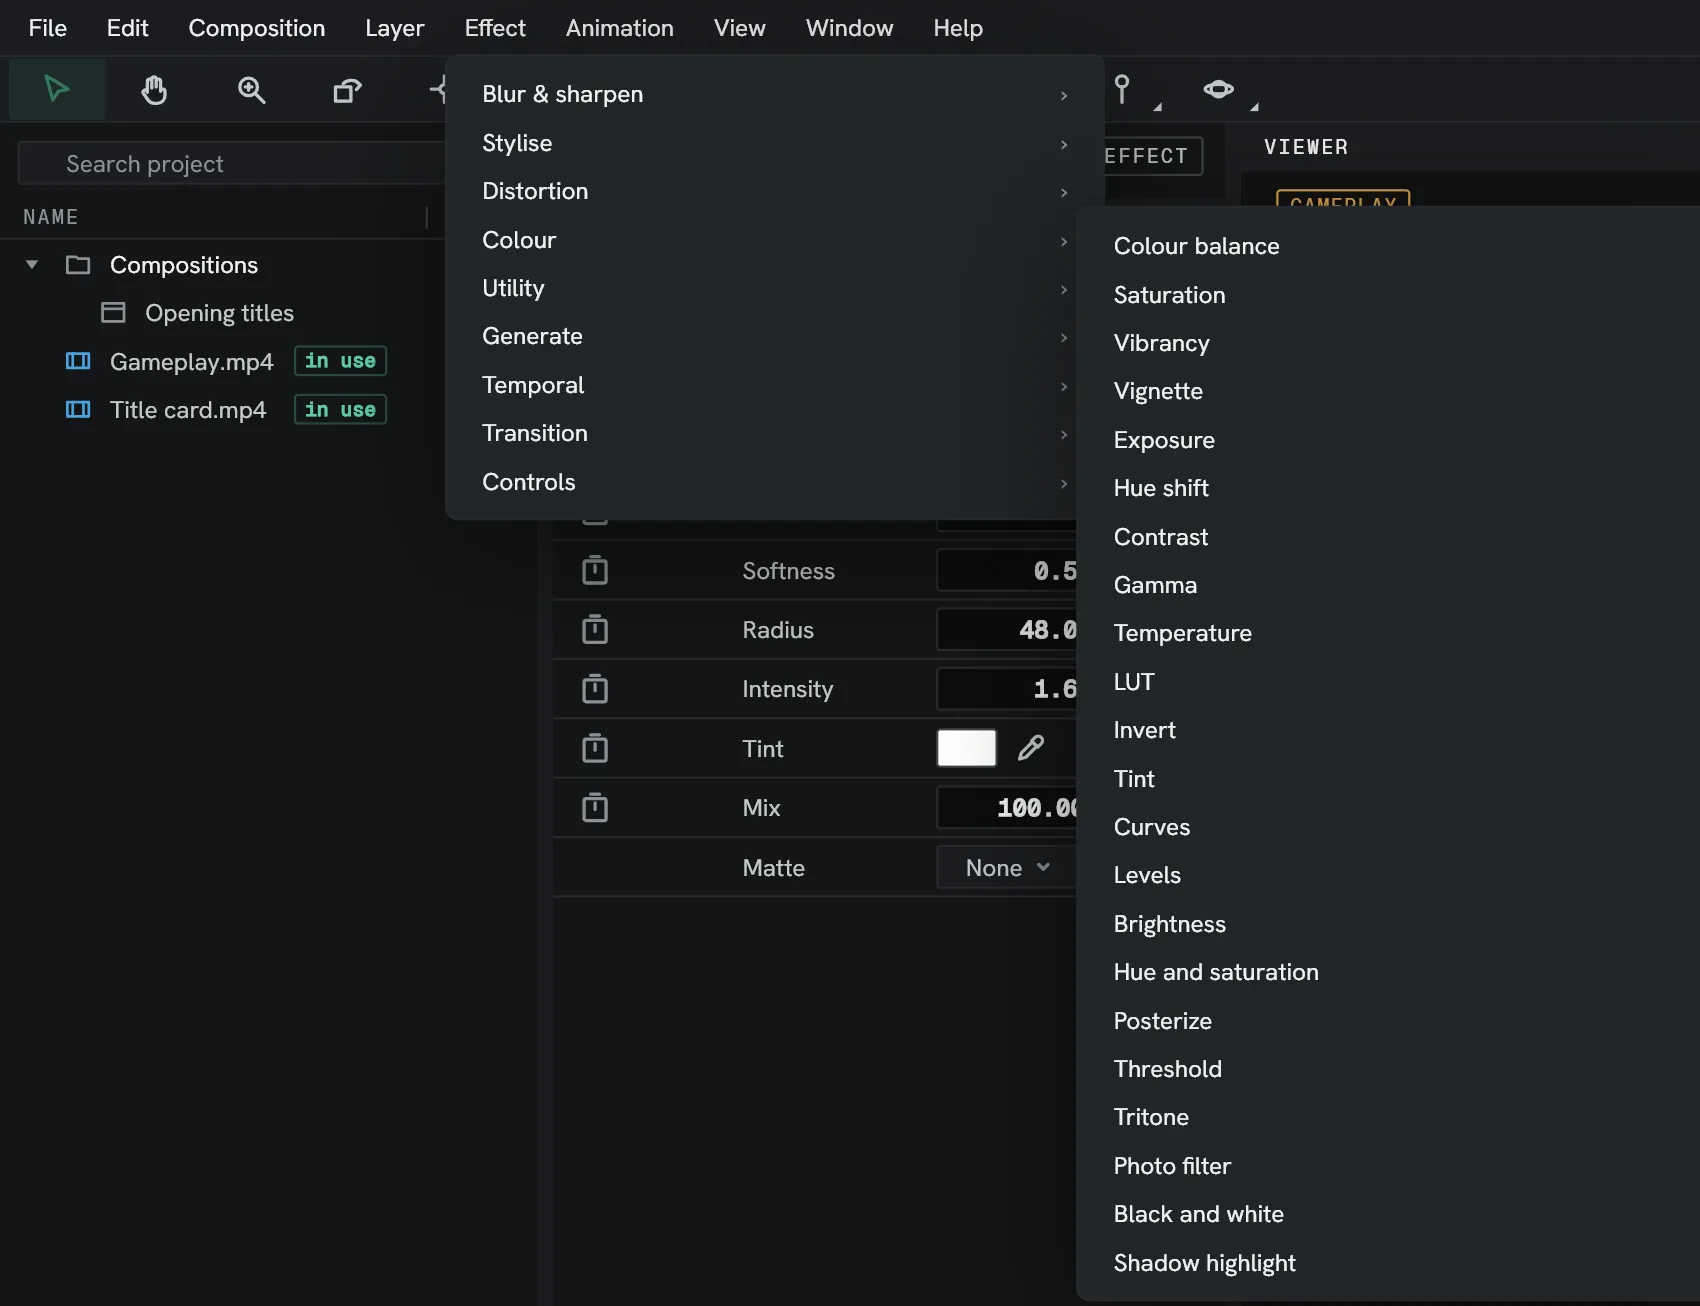Open the Distortion submenu
The width and height of the screenshot is (1700, 1306).
point(775,191)
